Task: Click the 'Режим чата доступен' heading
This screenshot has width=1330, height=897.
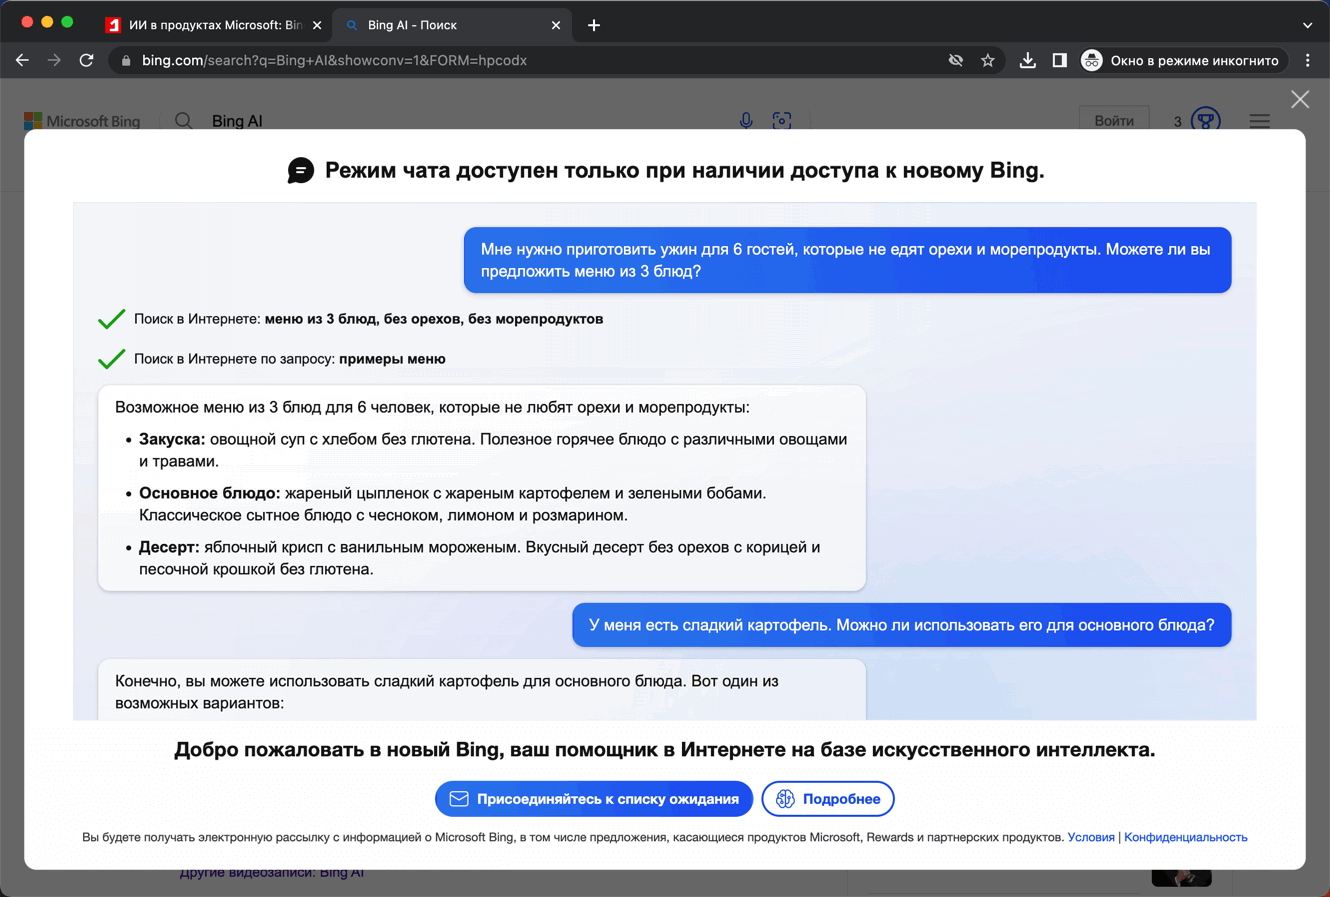Action: 684,170
